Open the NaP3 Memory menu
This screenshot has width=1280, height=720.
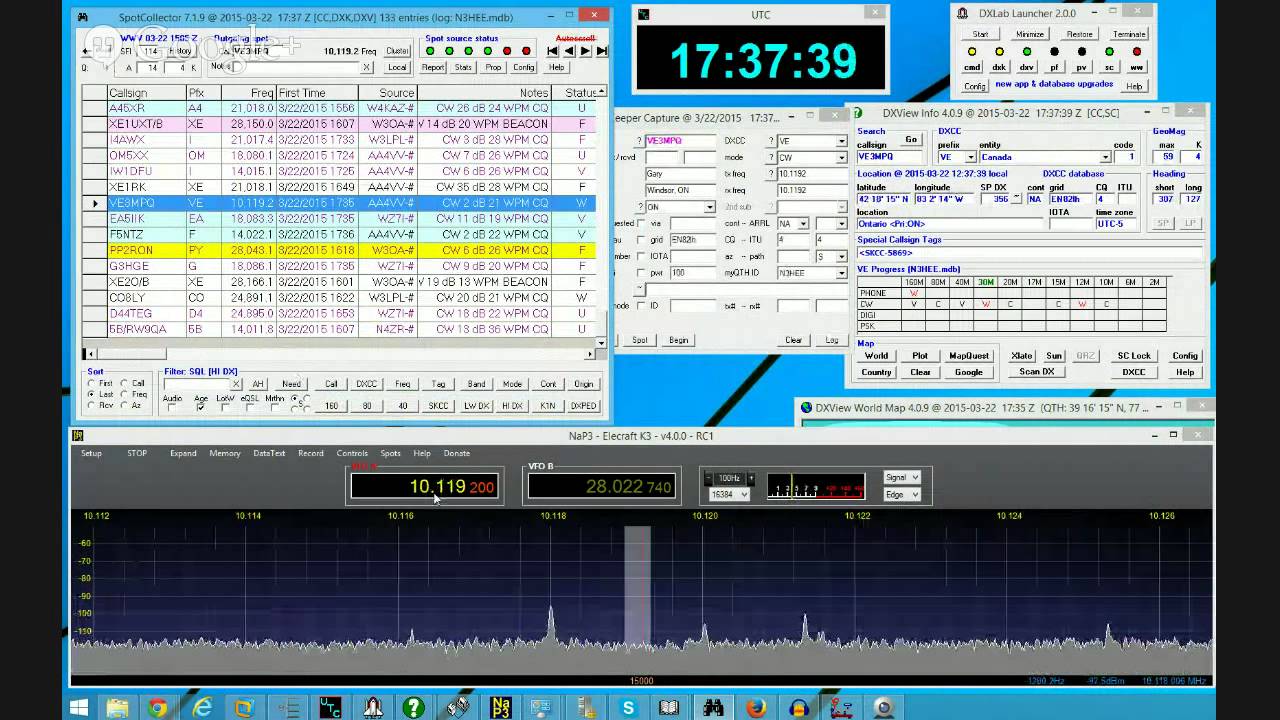click(225, 453)
